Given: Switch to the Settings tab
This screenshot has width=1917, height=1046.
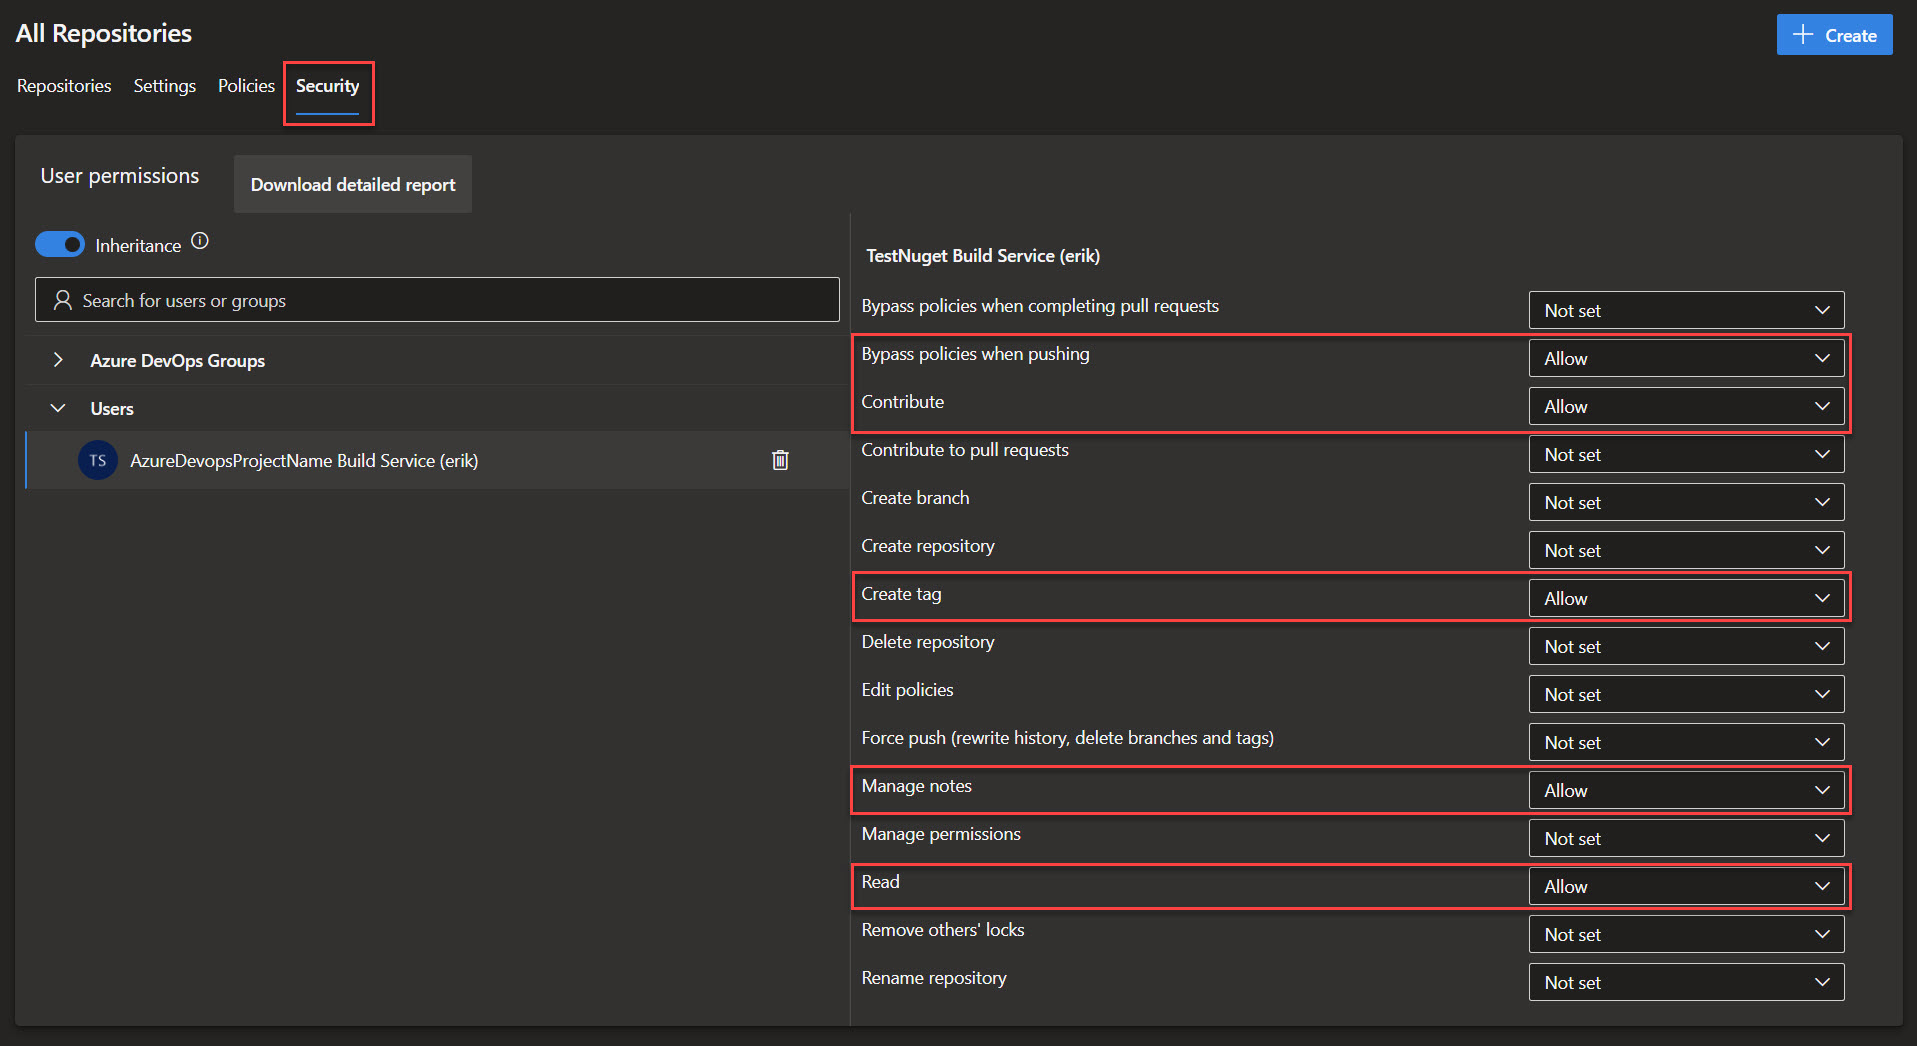Looking at the screenshot, I should 165,86.
